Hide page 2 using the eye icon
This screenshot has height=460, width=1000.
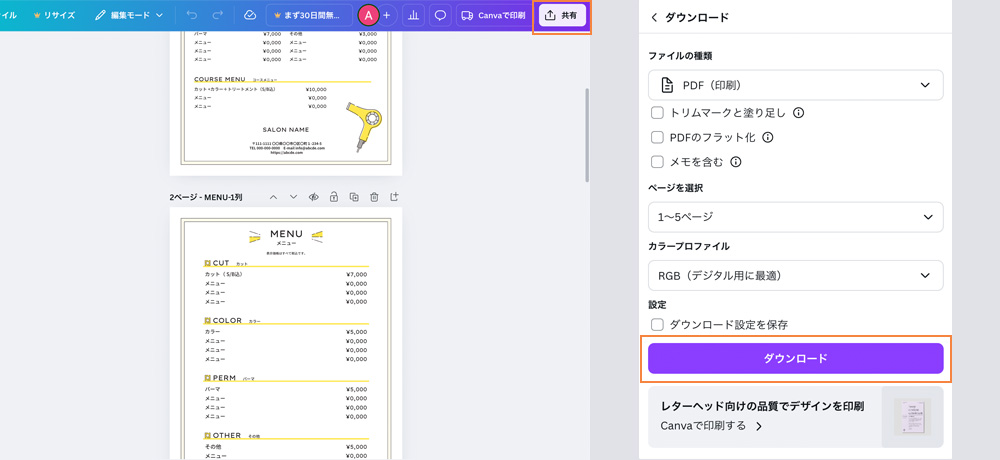(x=313, y=198)
